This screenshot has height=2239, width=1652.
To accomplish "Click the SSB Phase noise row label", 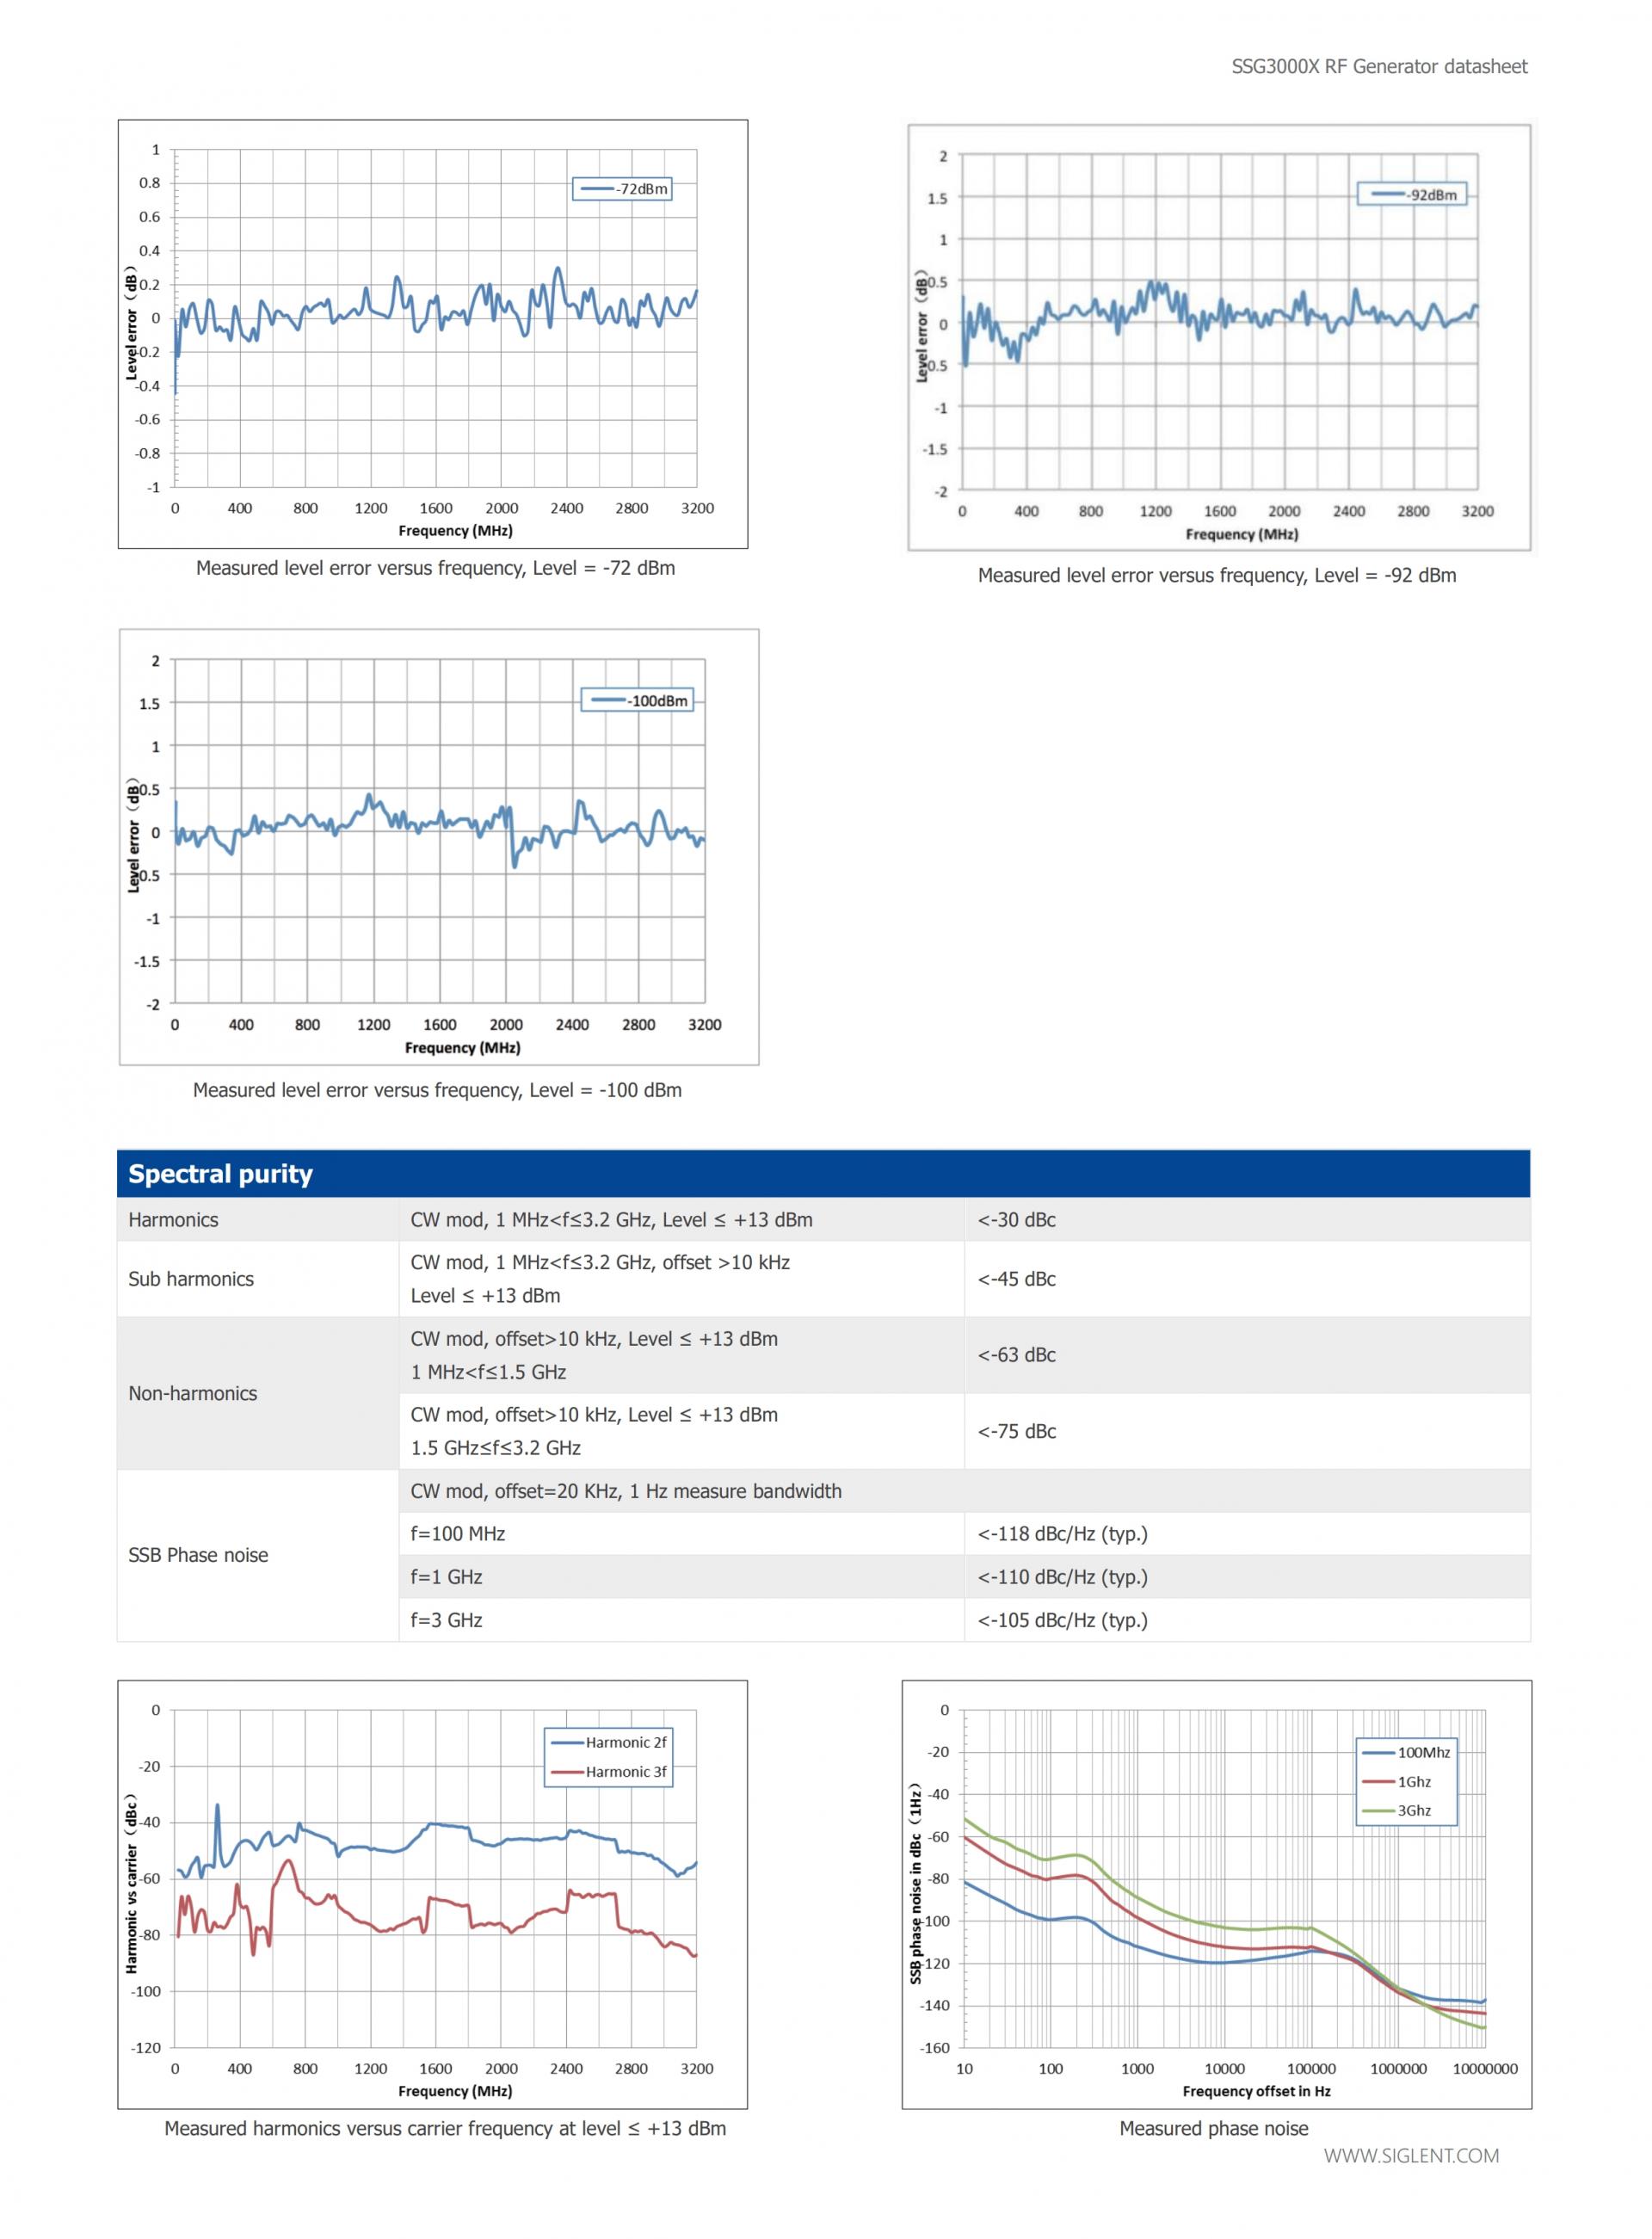I will point(198,1555).
